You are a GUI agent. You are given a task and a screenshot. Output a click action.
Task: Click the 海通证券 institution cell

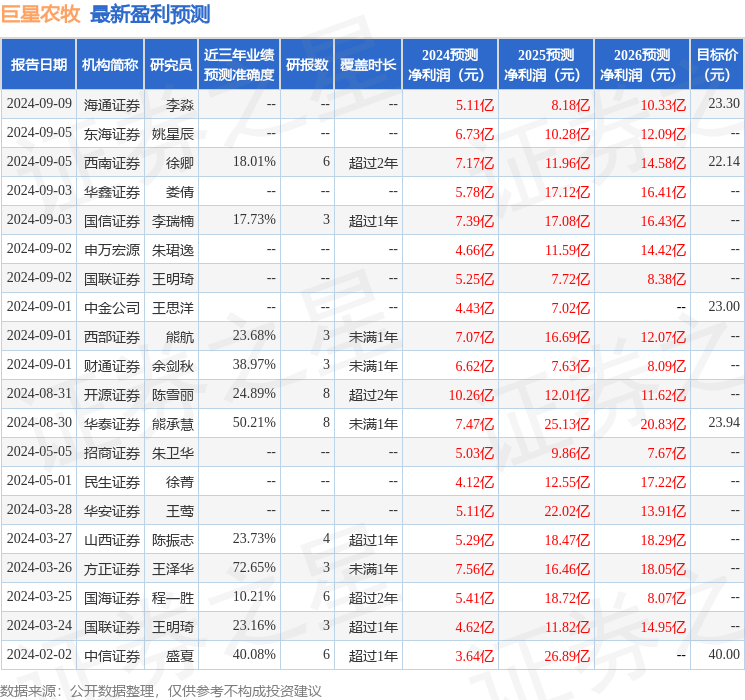tap(112, 105)
